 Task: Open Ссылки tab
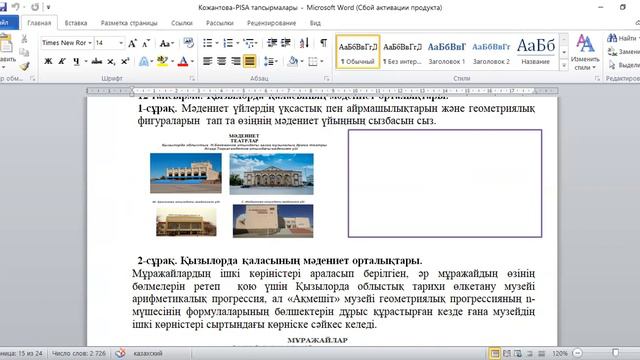point(182,23)
